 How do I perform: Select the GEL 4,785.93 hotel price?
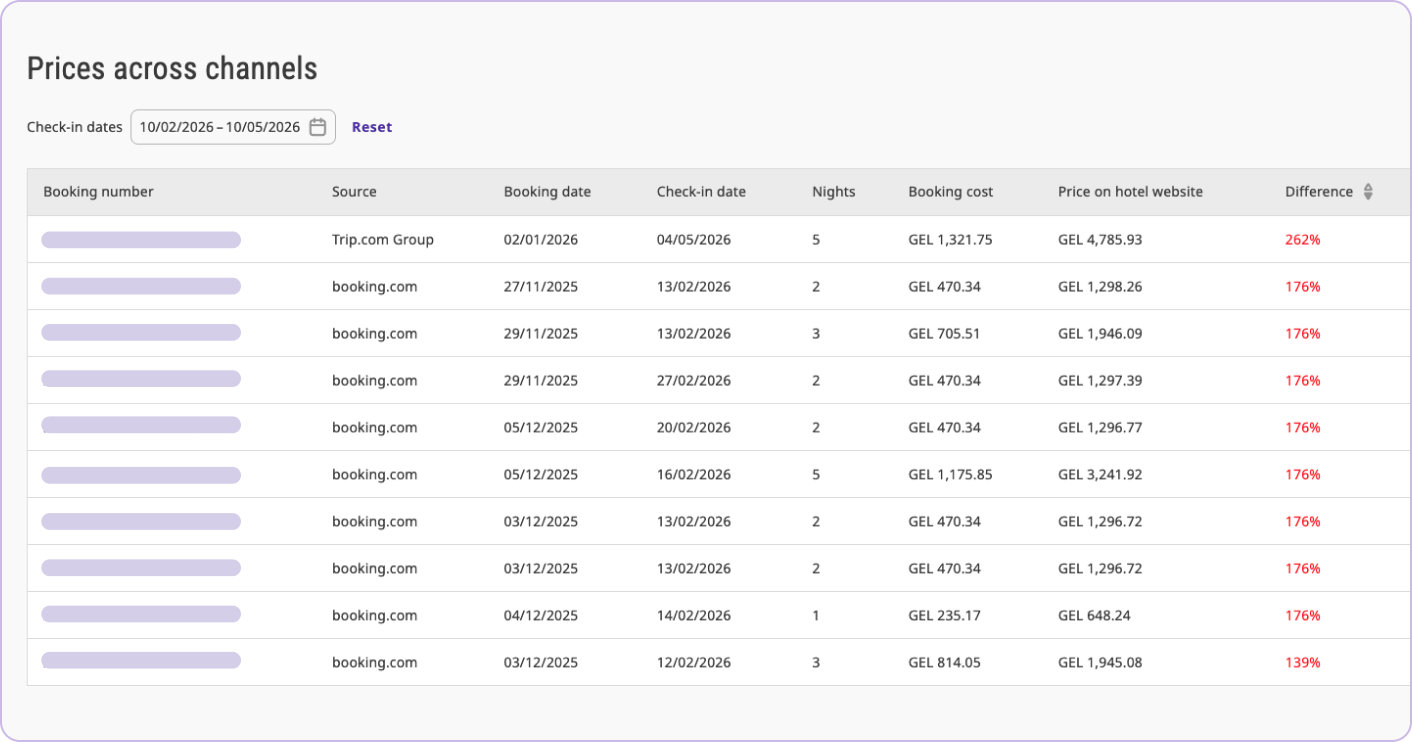click(x=1100, y=240)
